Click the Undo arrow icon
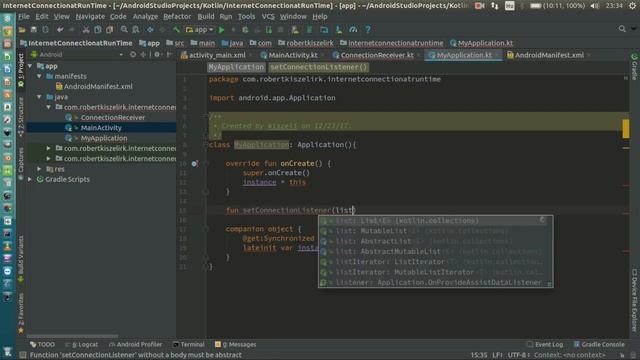 tap(60, 29)
